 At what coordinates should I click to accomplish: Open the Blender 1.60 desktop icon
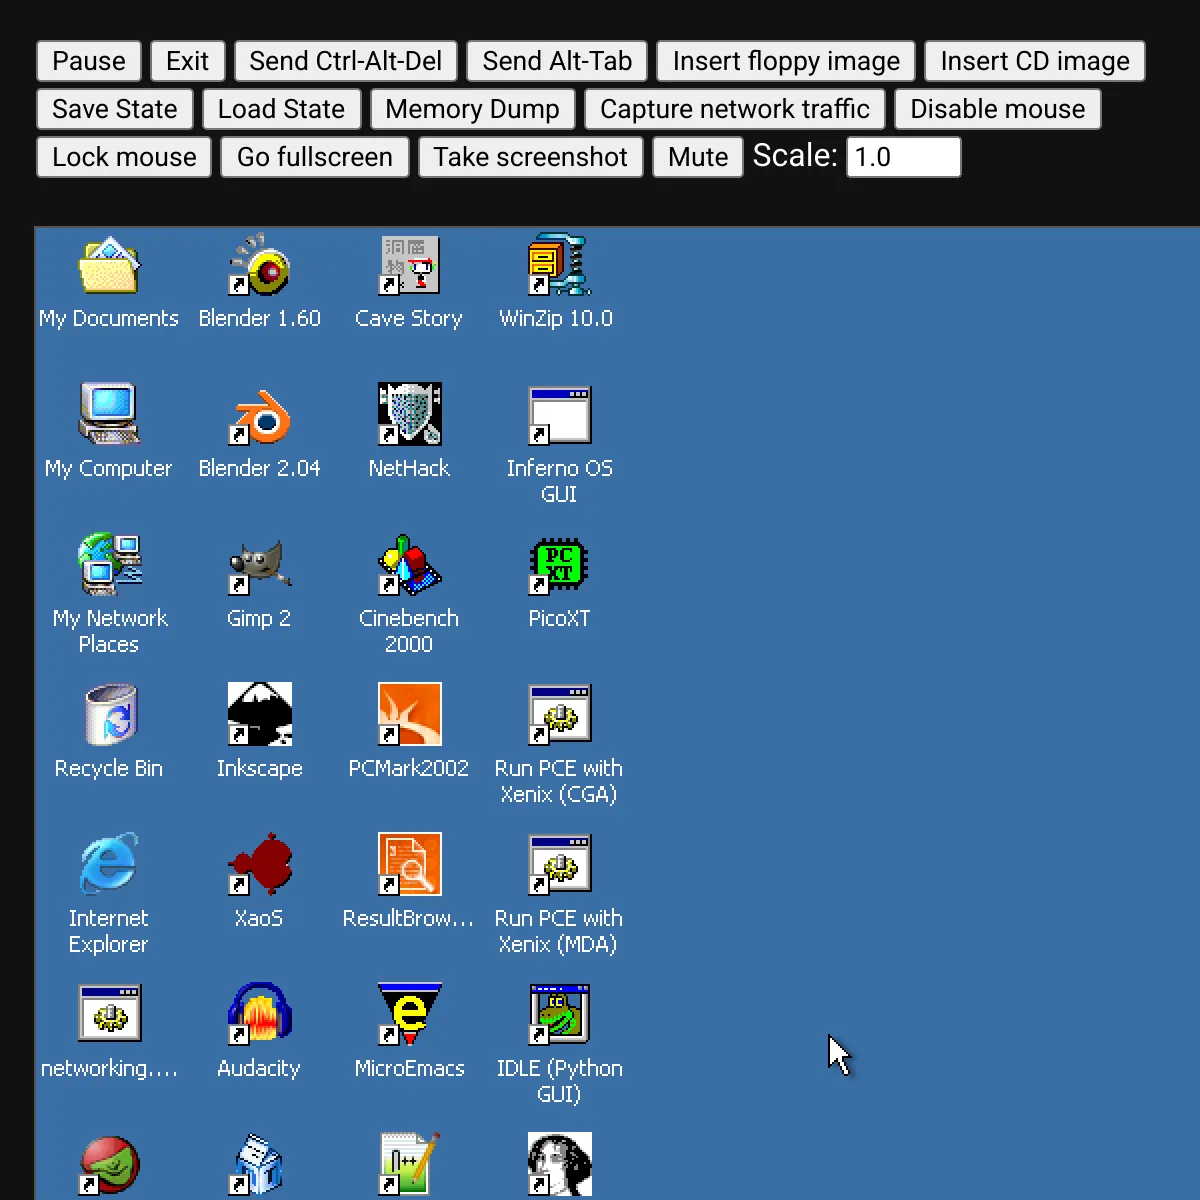pyautogui.click(x=259, y=266)
